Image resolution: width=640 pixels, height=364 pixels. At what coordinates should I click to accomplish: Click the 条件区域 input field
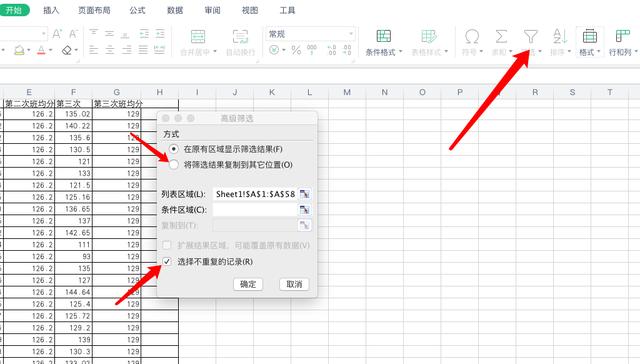click(x=255, y=210)
